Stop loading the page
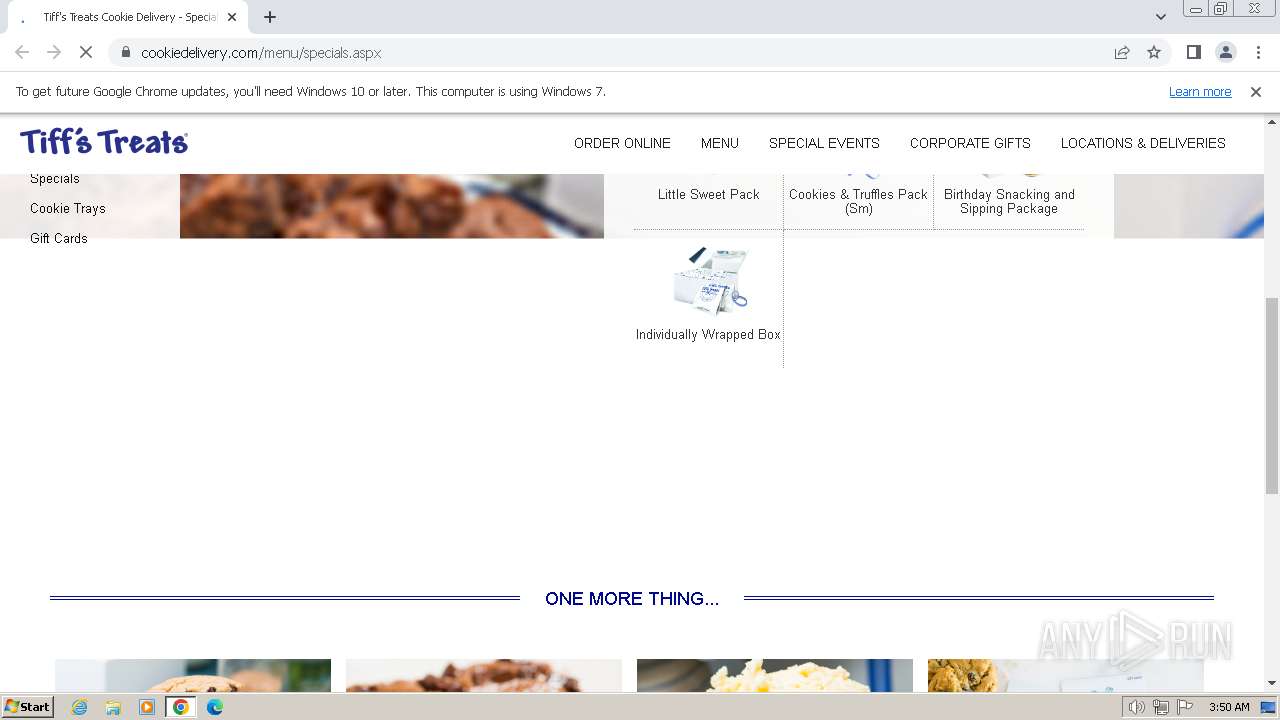The height and width of the screenshot is (720, 1280). 86,52
